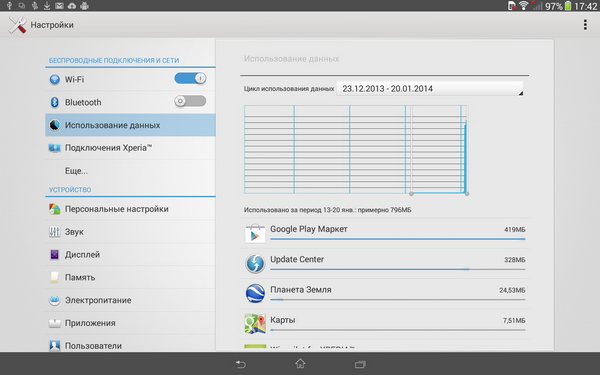The image size is (600, 375).
Task: Tap the Home navigation button
Action: (300, 364)
